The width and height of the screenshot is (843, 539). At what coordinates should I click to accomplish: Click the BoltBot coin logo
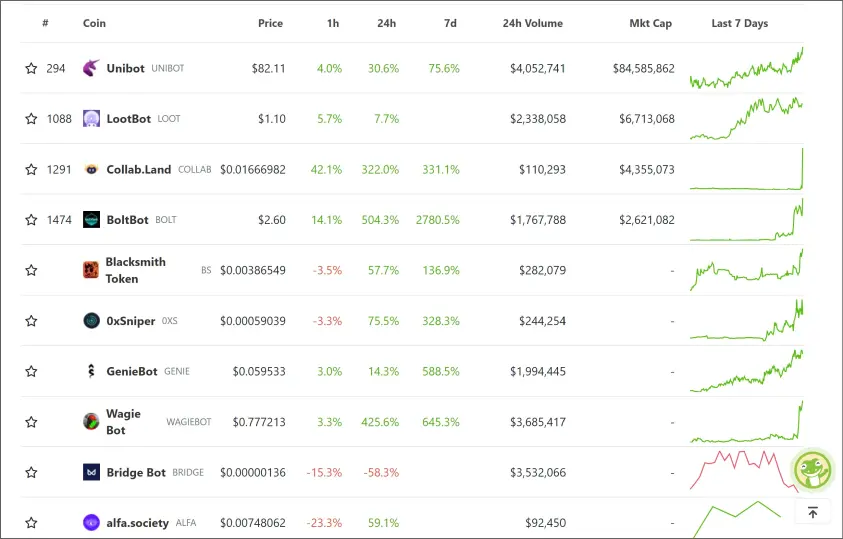pyautogui.click(x=91, y=220)
